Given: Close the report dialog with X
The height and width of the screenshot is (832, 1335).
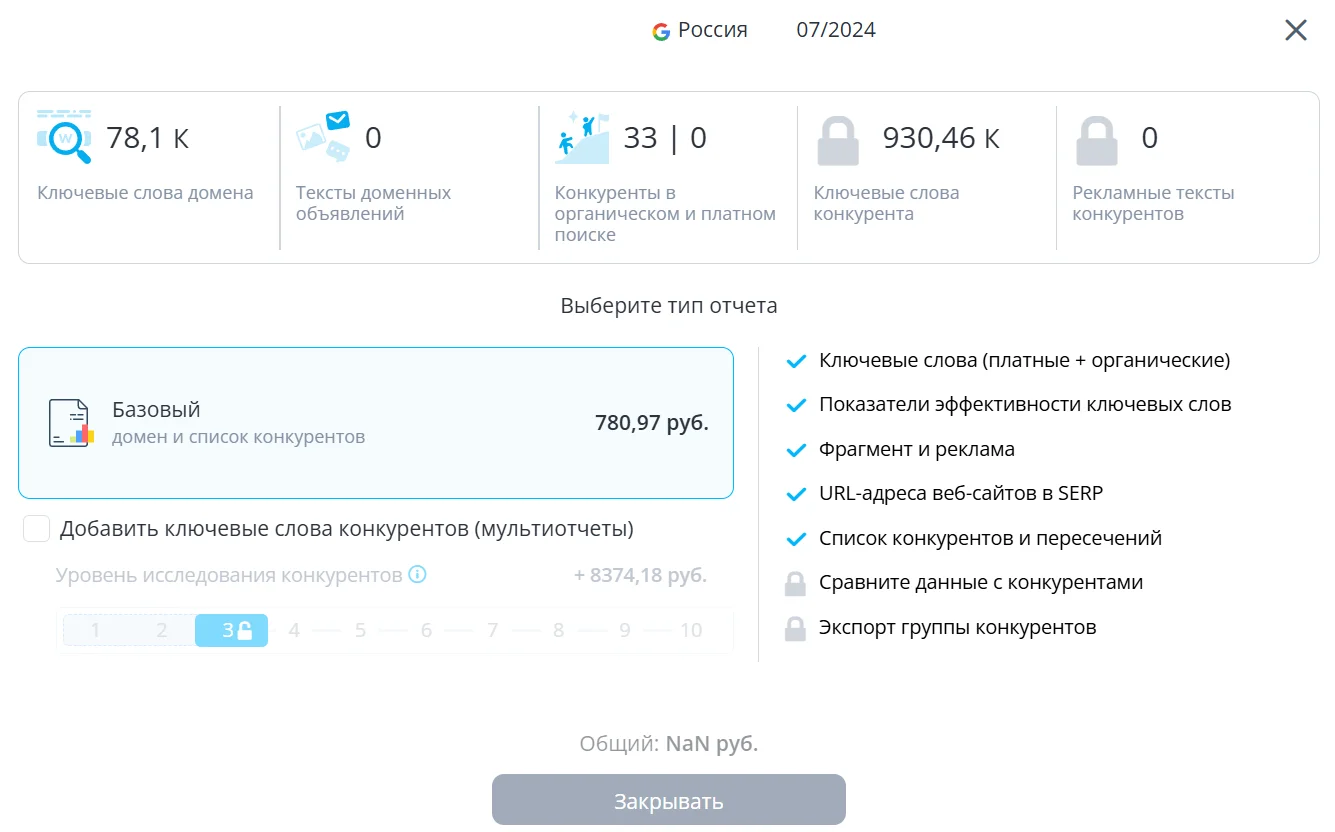Looking at the screenshot, I should [x=1296, y=30].
